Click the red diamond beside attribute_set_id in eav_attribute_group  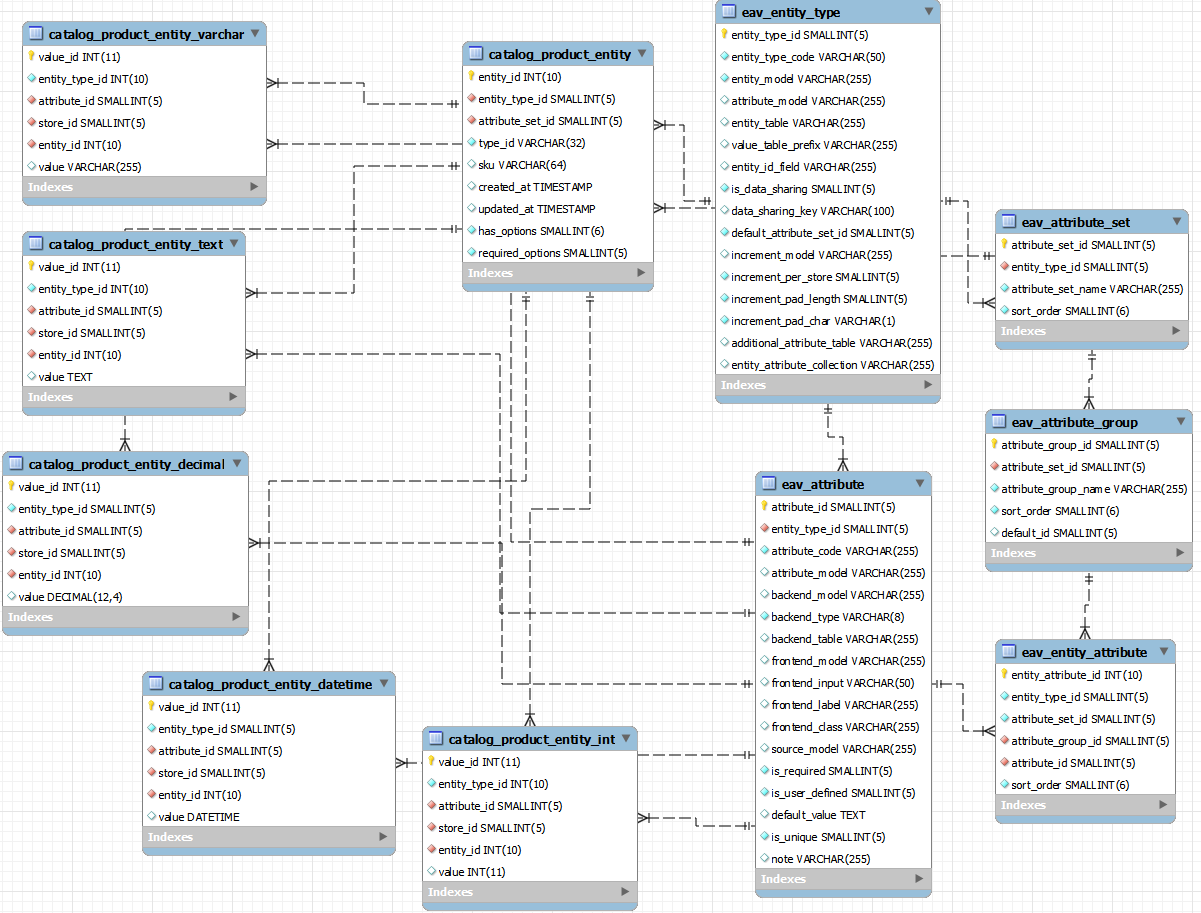(994, 467)
